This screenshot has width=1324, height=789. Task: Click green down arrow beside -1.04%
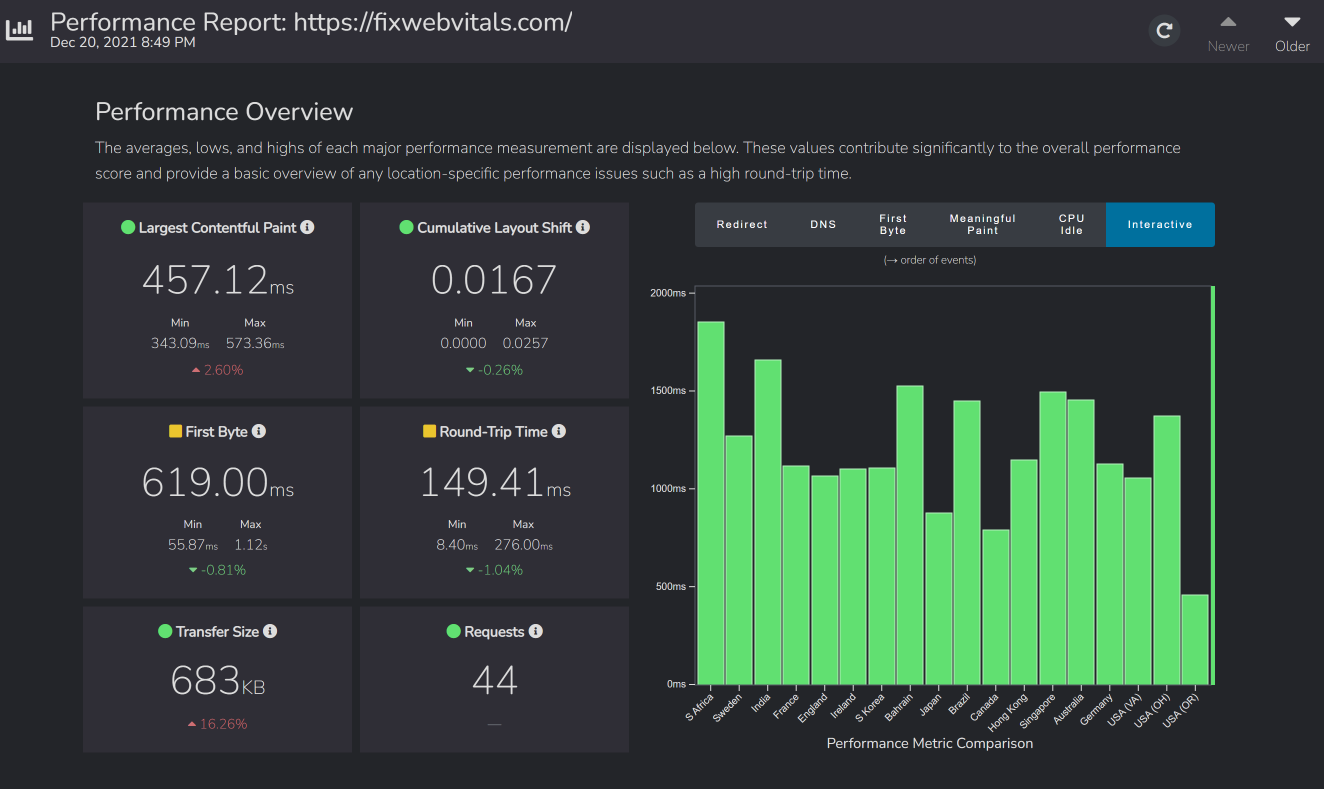tap(470, 570)
